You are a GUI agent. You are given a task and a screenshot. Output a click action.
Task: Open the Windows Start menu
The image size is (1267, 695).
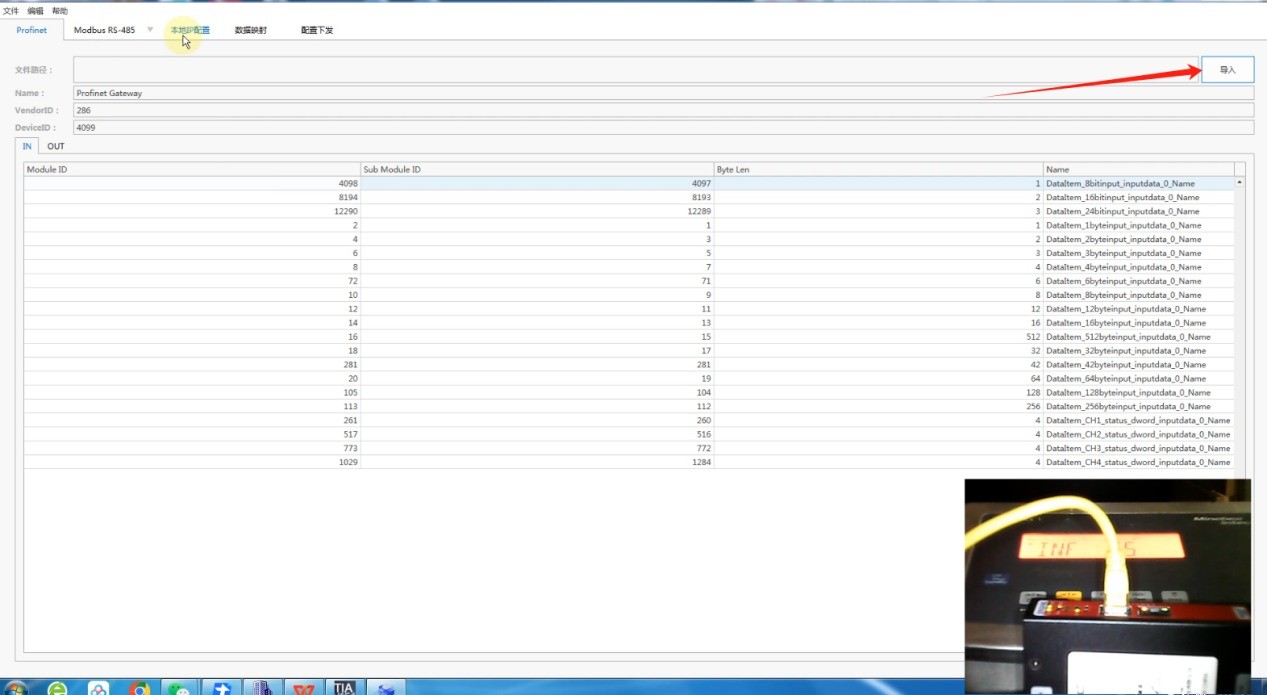(16, 688)
